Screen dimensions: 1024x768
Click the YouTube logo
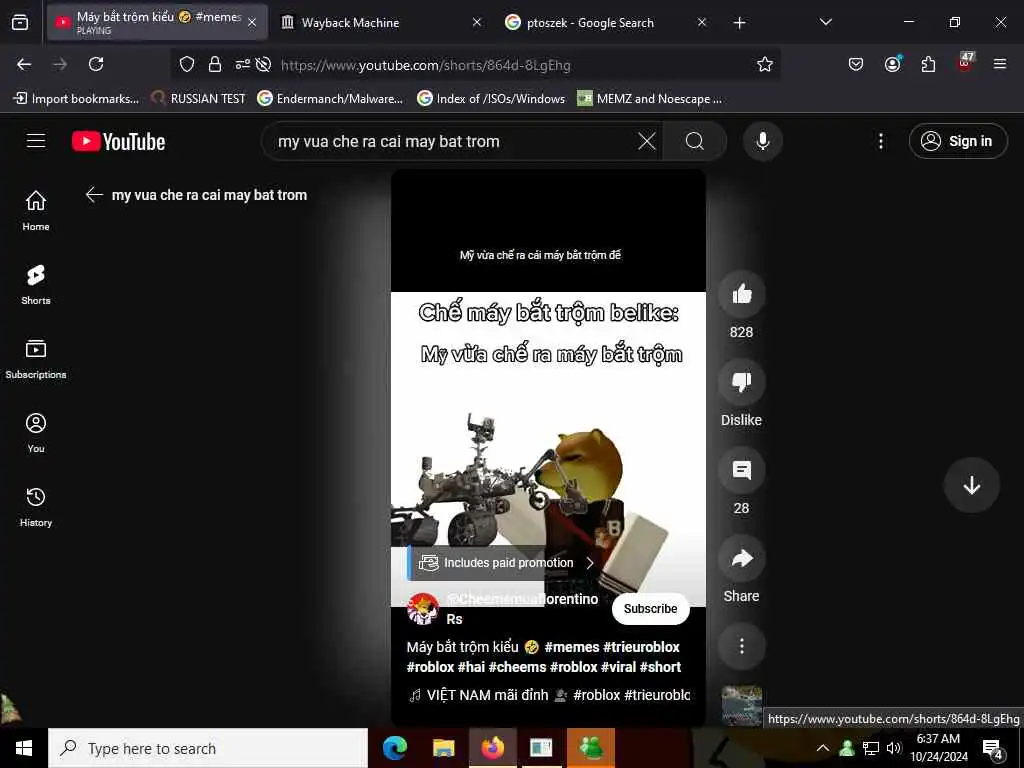pos(118,141)
